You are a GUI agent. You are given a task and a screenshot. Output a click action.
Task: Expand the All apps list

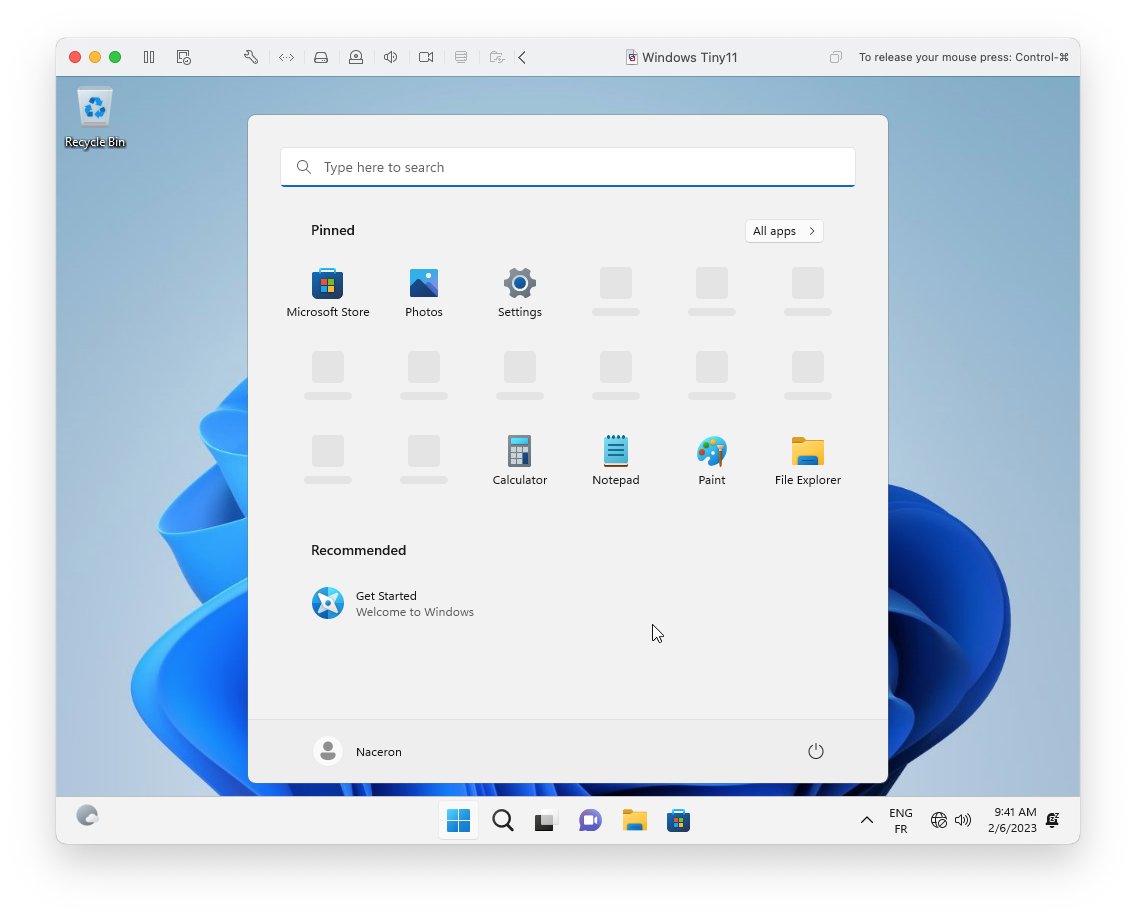coord(784,231)
